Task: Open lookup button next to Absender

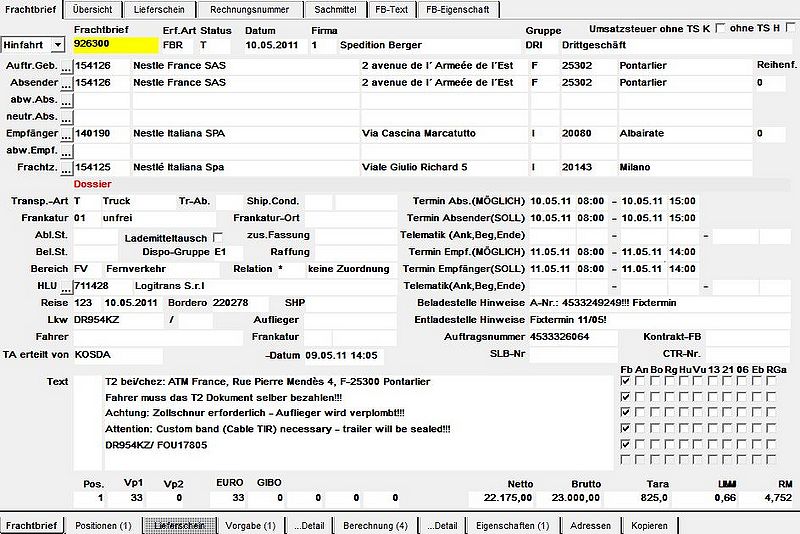Action: click(66, 83)
